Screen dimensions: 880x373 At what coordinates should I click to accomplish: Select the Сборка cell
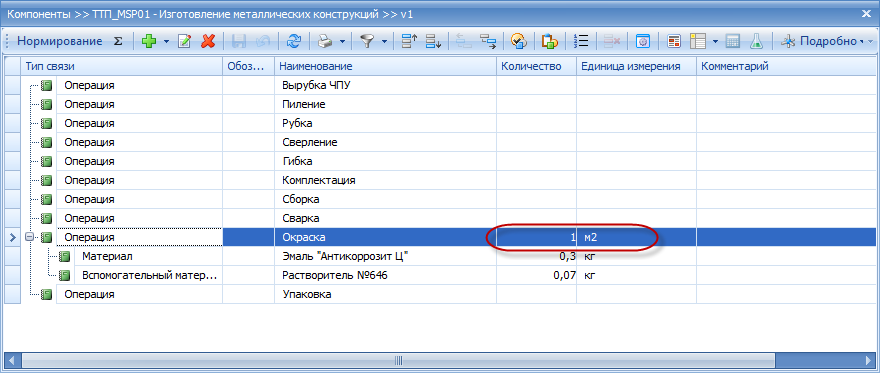386,199
